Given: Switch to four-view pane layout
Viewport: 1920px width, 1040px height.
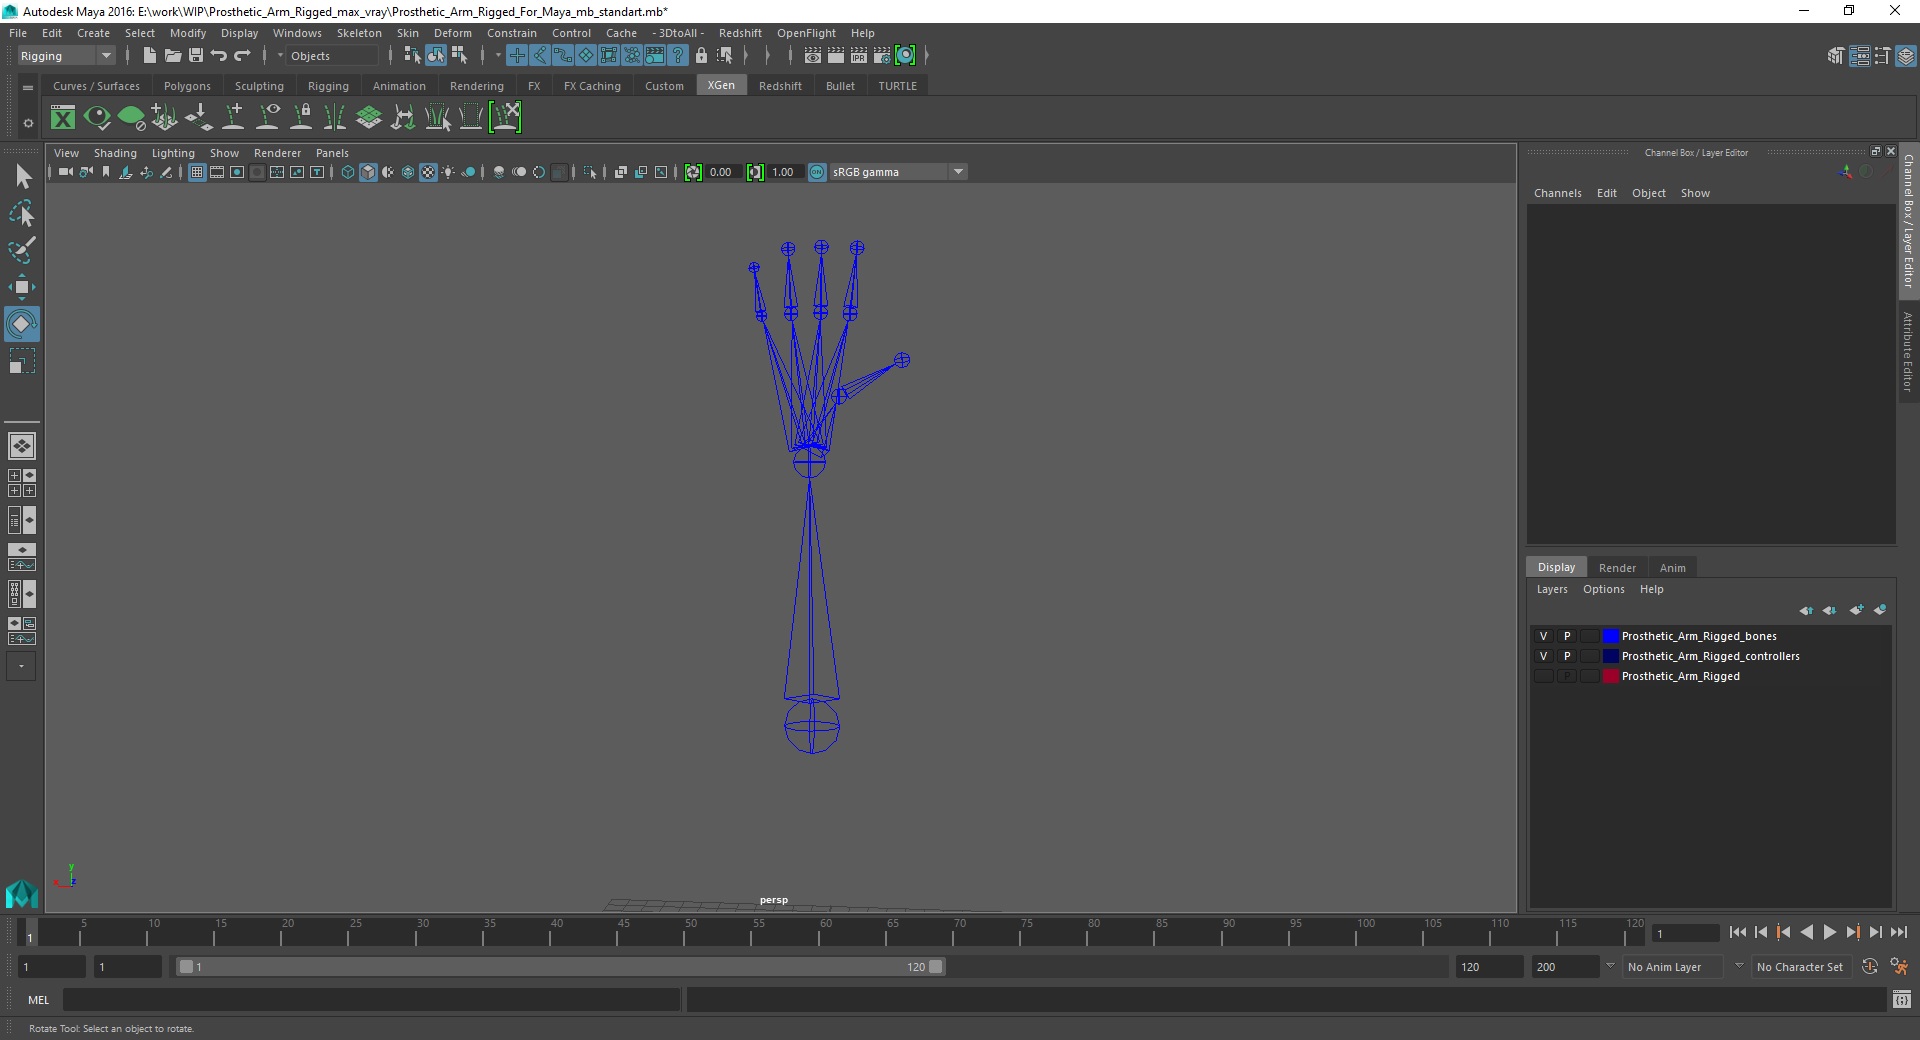Looking at the screenshot, I should click(22, 483).
